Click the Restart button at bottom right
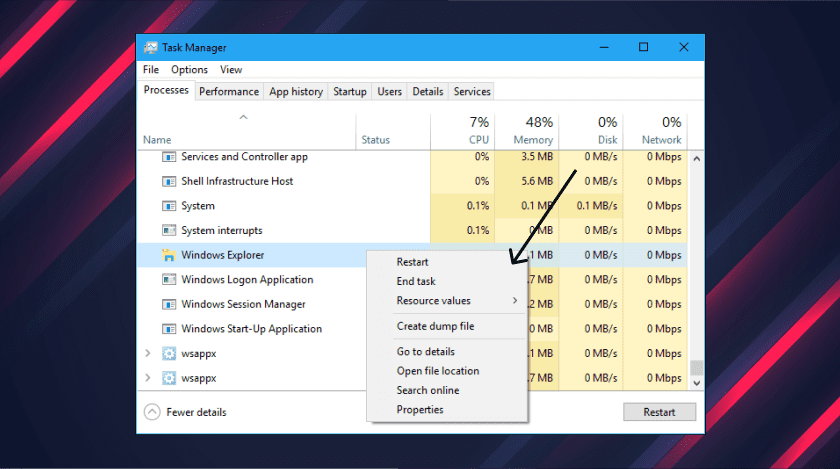Viewport: 840px width, 469px height. [659, 412]
